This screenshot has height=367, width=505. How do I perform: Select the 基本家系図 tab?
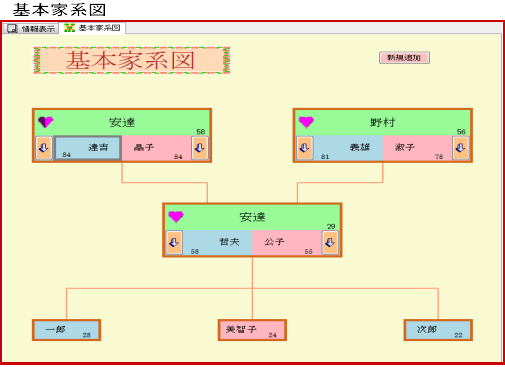coord(92,28)
